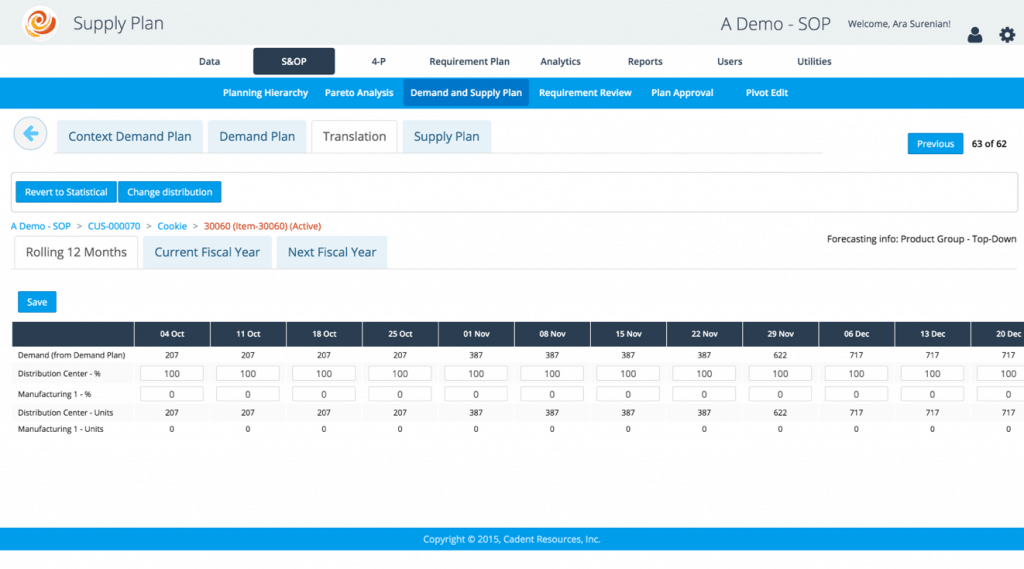The image size is (1024, 569).
Task: Click the Supply Plan swirl logo
Action: point(40,23)
